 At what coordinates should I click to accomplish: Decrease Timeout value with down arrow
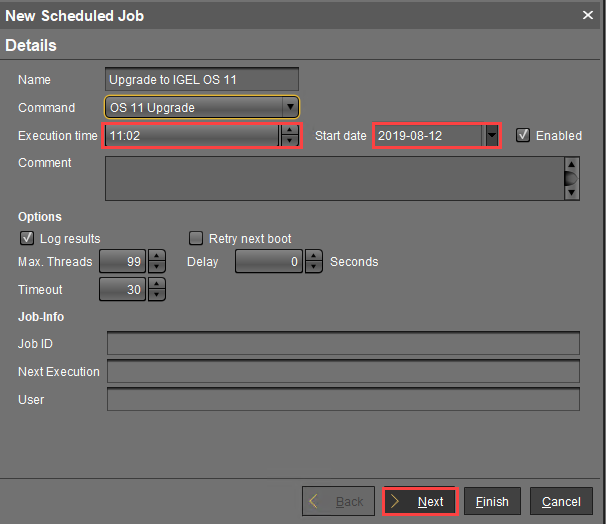157,296
